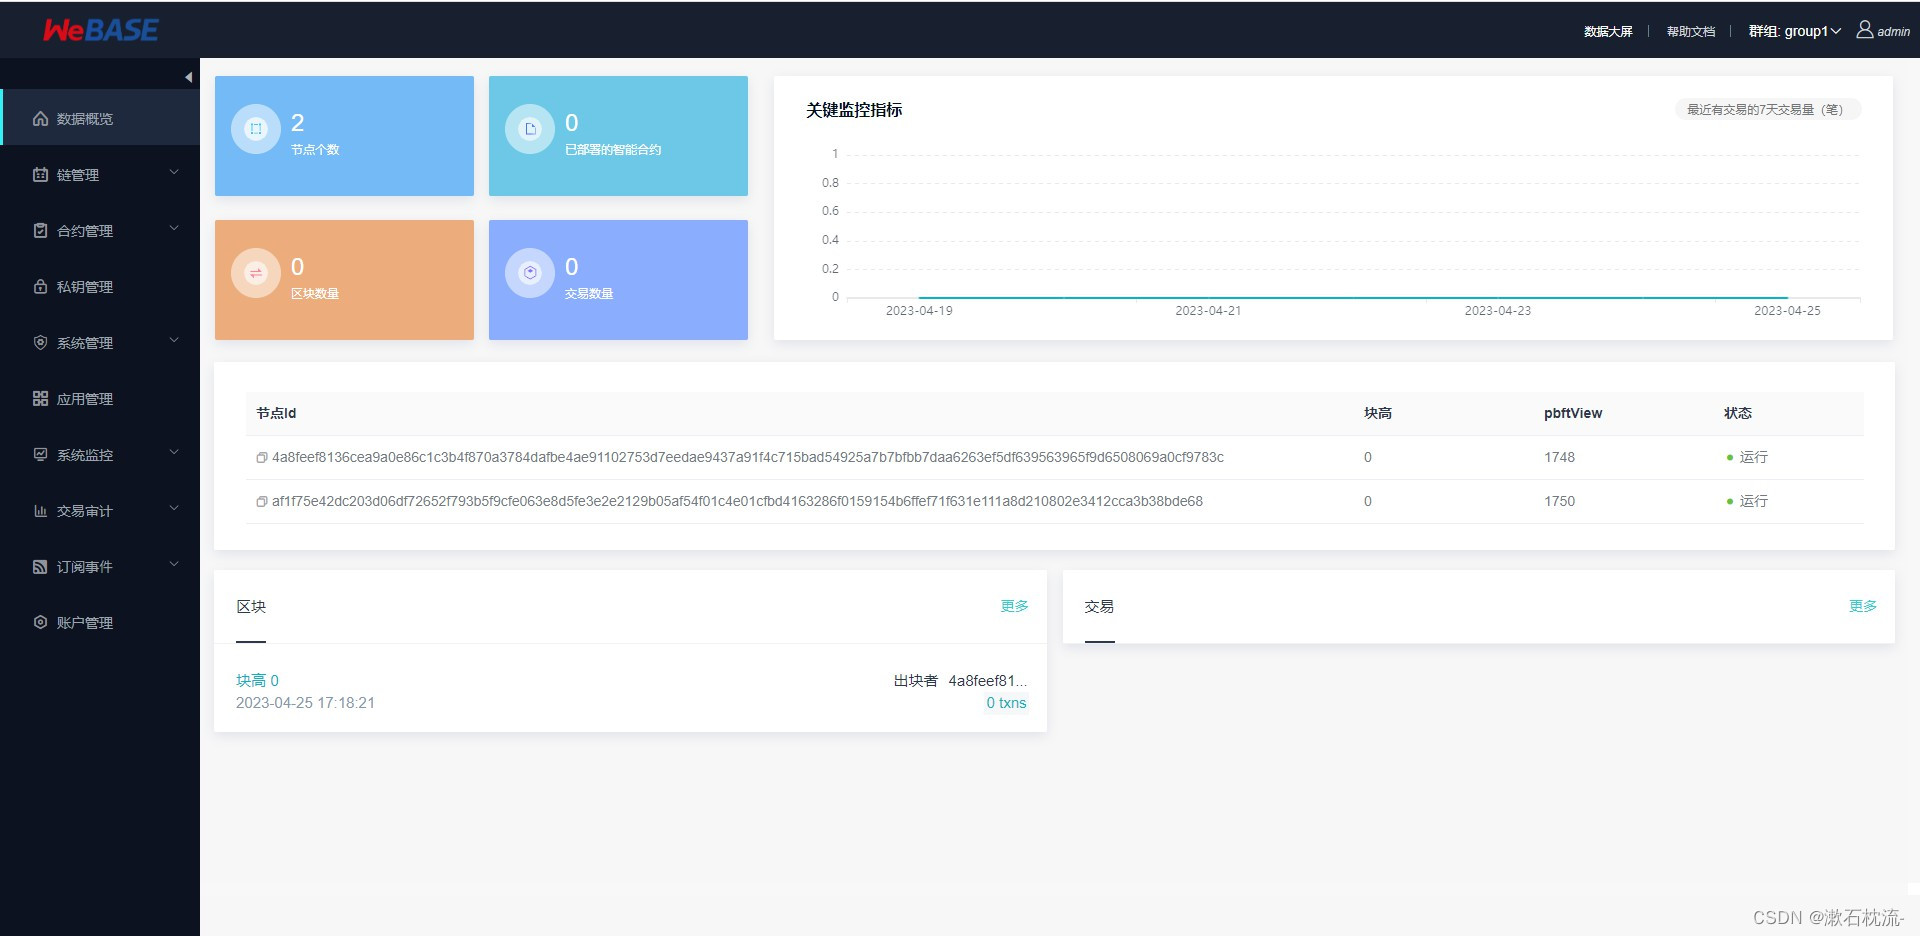Open the 链管理 menu item
This screenshot has height=936, width=1920.
(x=100, y=175)
